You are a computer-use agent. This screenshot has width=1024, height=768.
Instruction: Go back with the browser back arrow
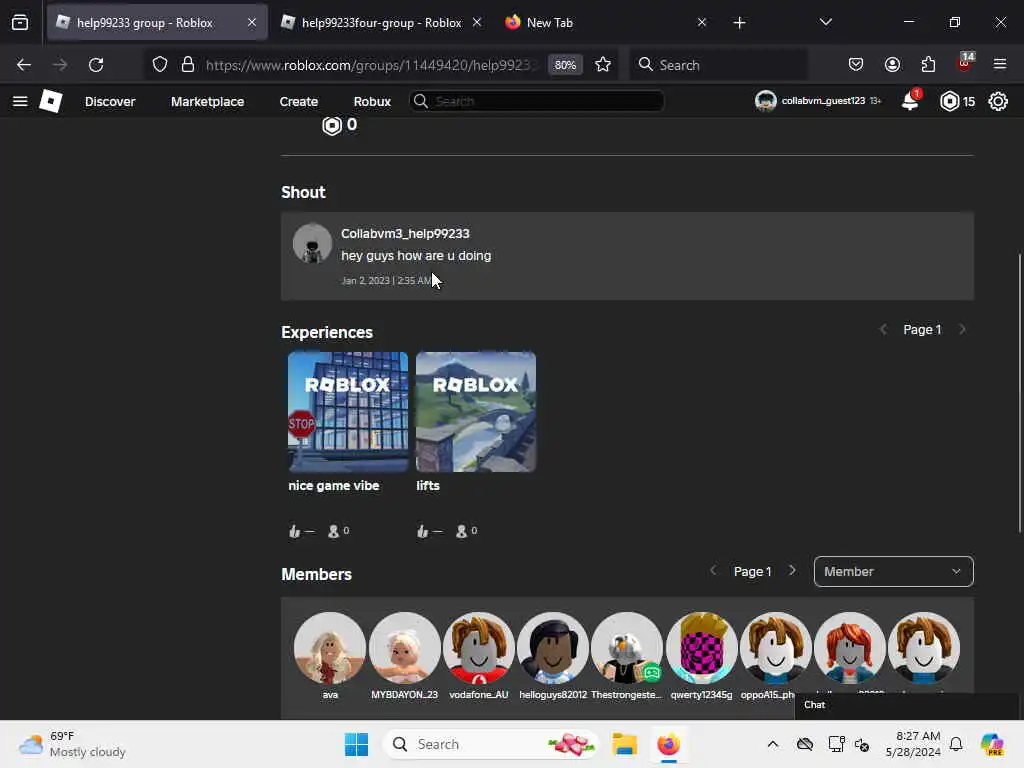(24, 65)
